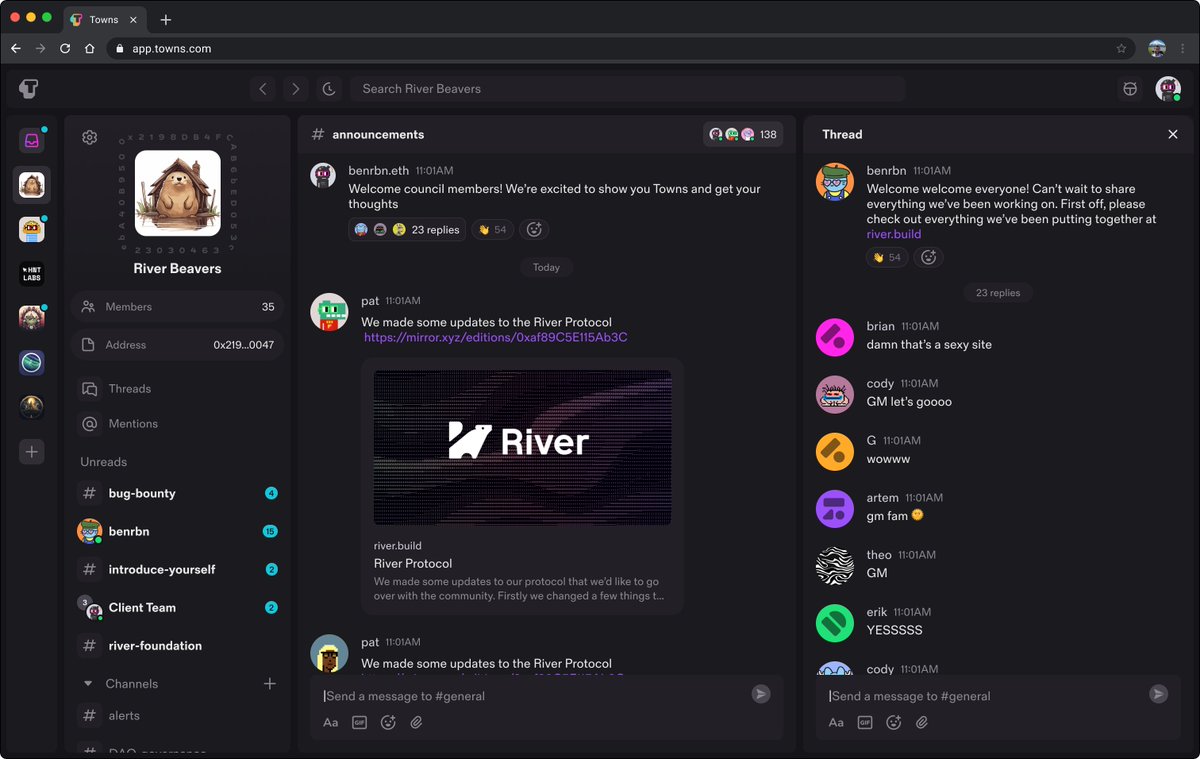The width and height of the screenshot is (1200, 759).
Task: Add a new channel with plus icon
Action: (x=269, y=684)
